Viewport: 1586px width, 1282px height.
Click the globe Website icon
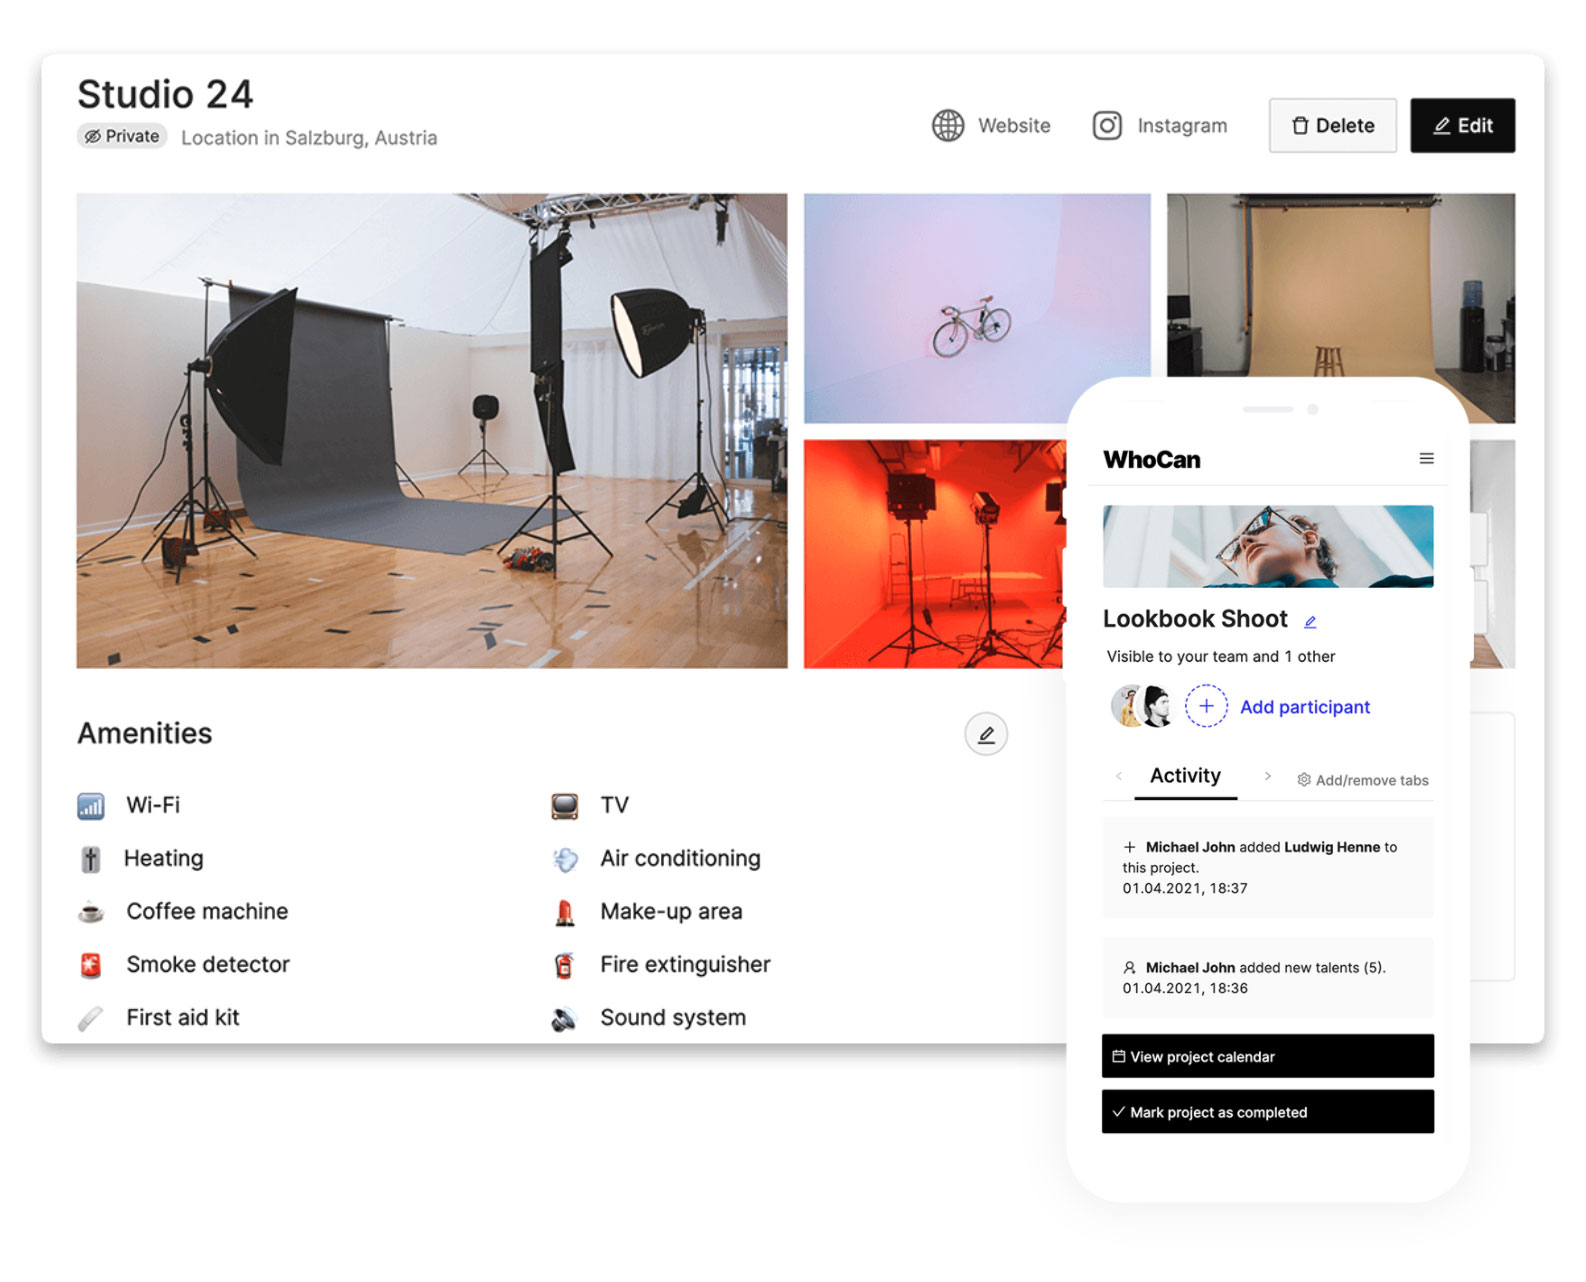[x=948, y=126]
